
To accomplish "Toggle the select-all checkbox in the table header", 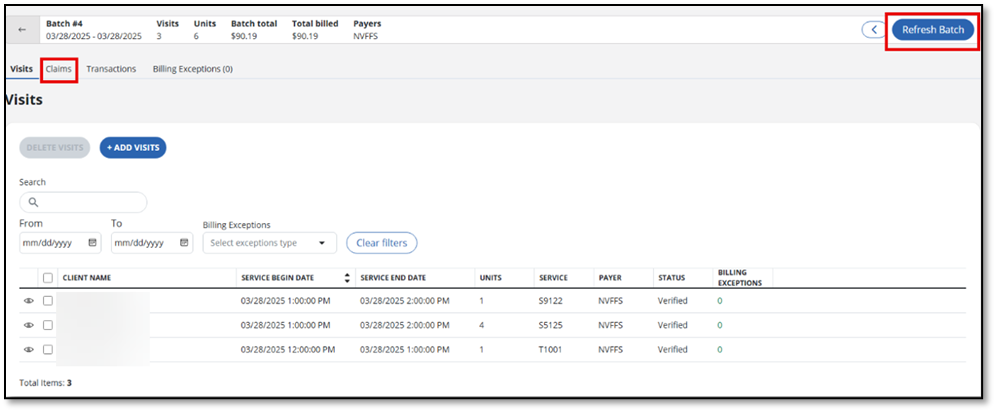I will (47, 278).
